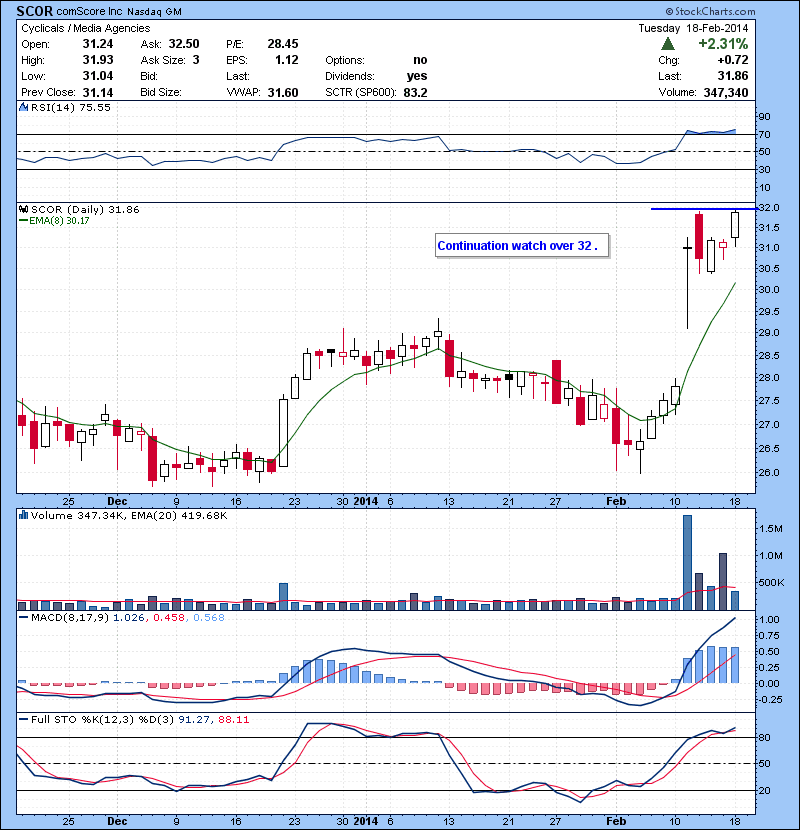Select the Cyclicals / Media Agencies sector text
Screen dimensions: 800x830
click(x=86, y=28)
